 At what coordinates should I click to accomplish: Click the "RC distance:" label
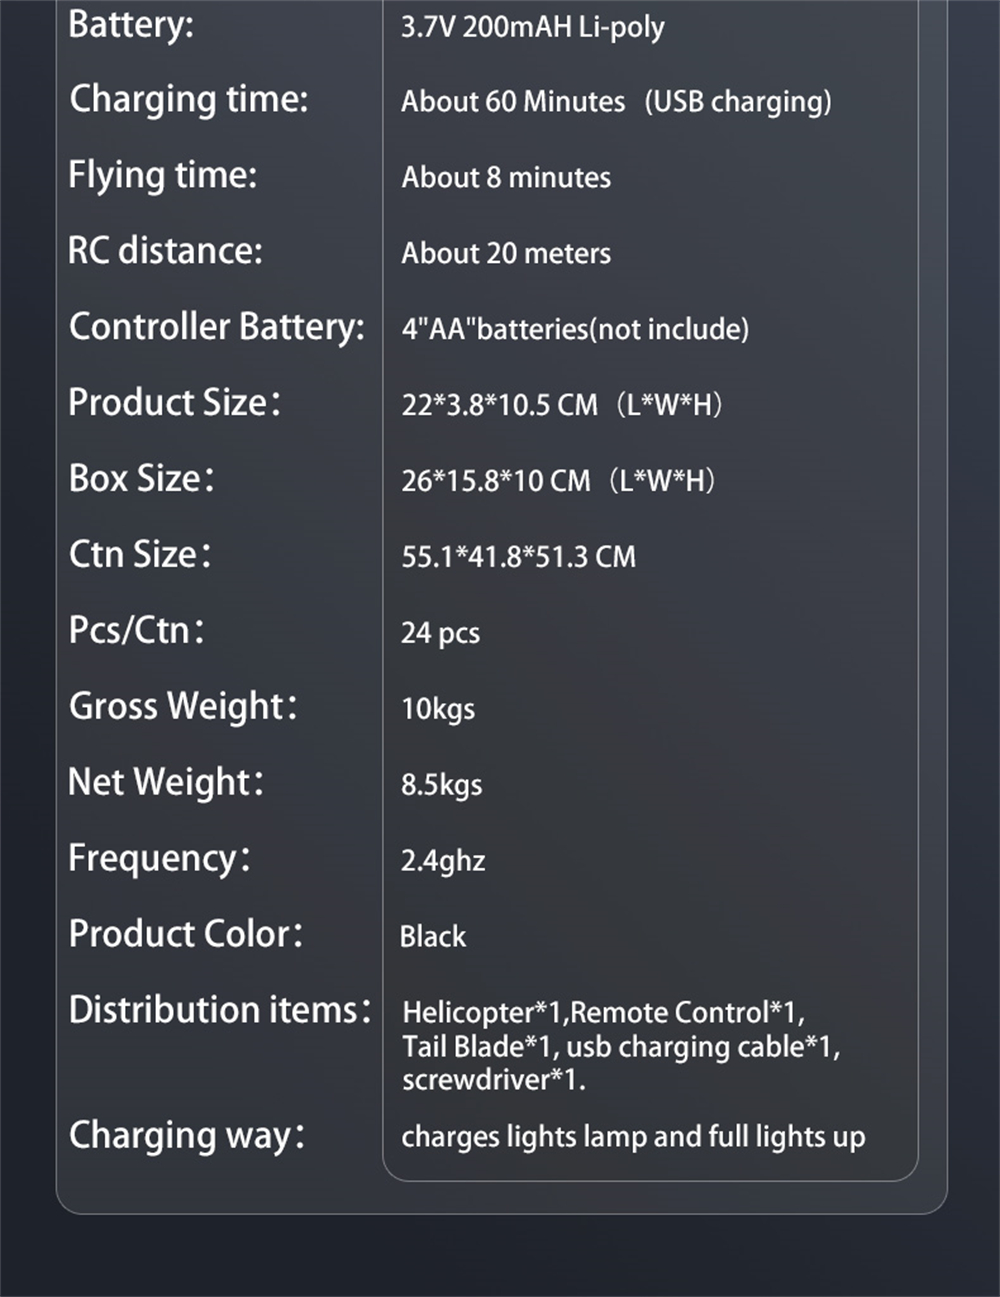coord(165,250)
